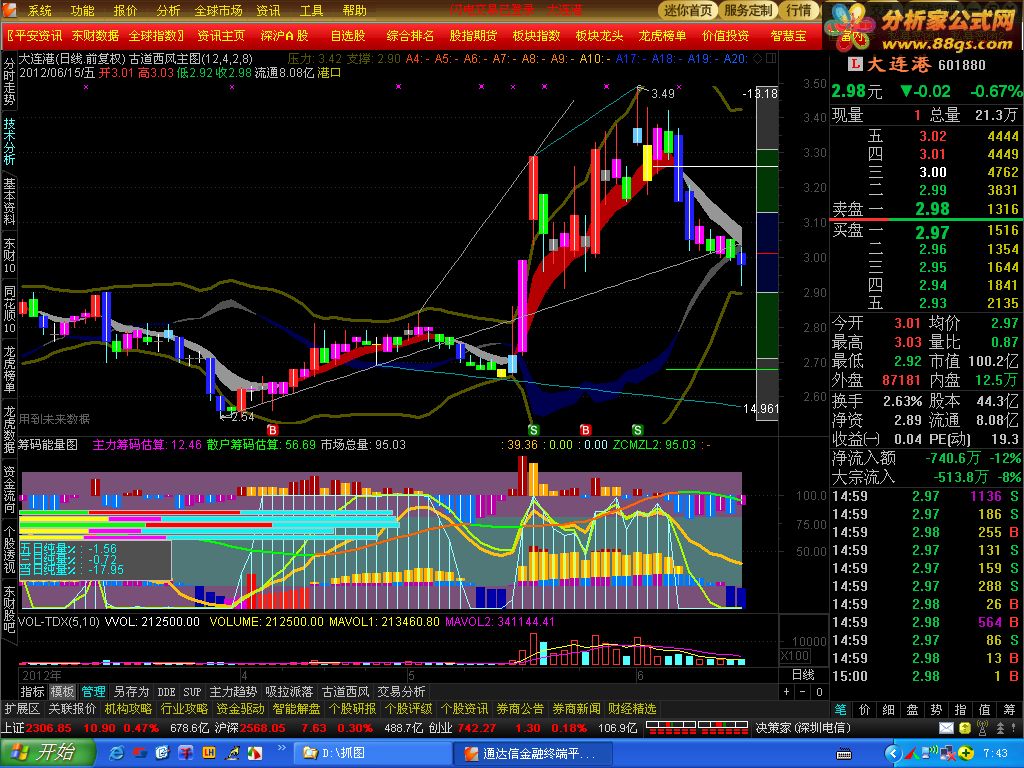Click the red L icon beside 大连港
1024x768 pixels.
tap(854, 64)
